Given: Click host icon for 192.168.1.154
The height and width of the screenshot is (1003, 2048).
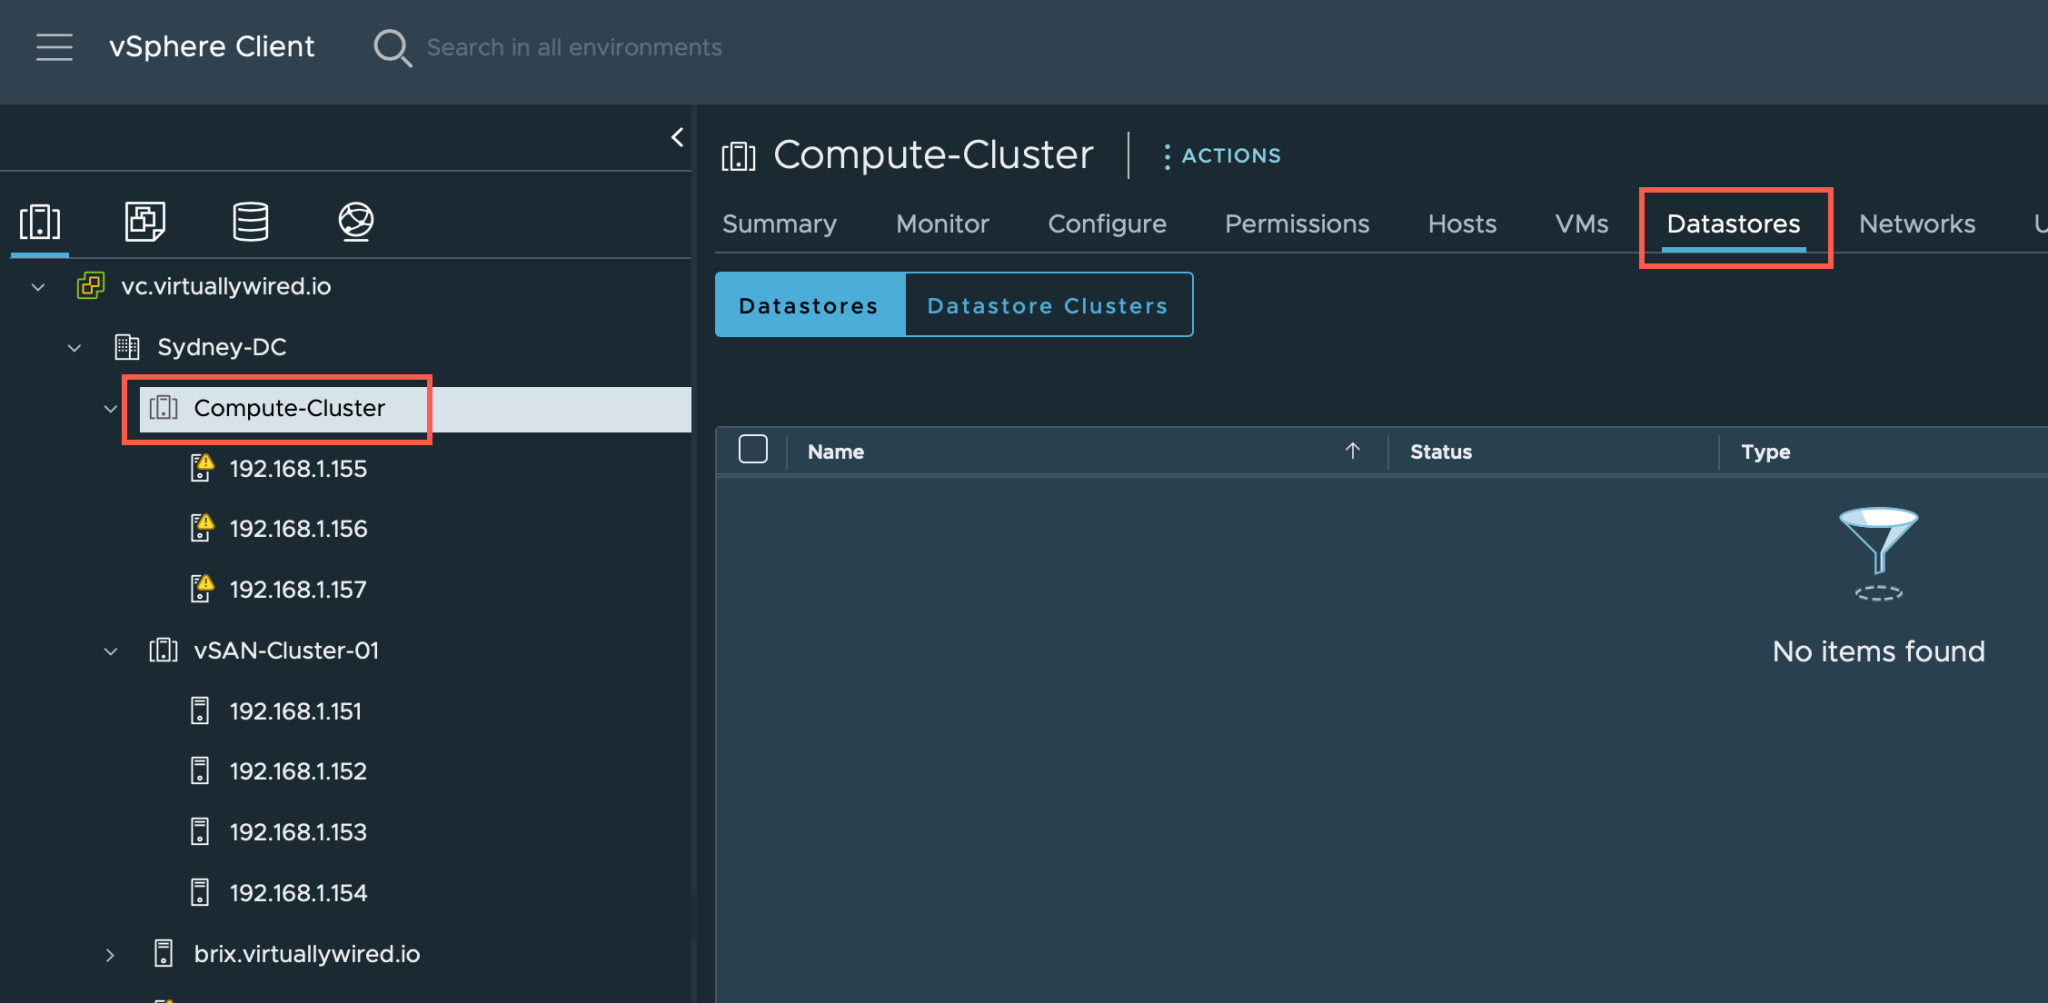Looking at the screenshot, I should point(200,893).
